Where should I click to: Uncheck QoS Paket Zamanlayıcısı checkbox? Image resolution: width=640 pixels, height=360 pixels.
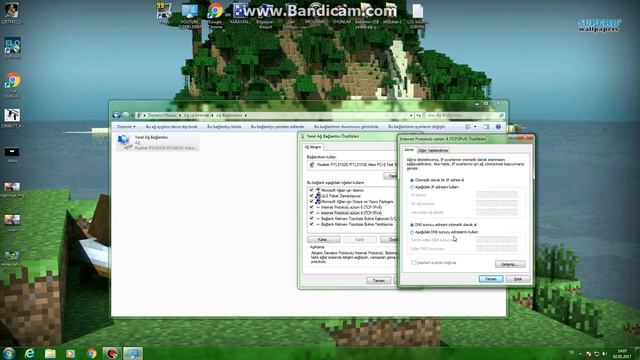312,196
